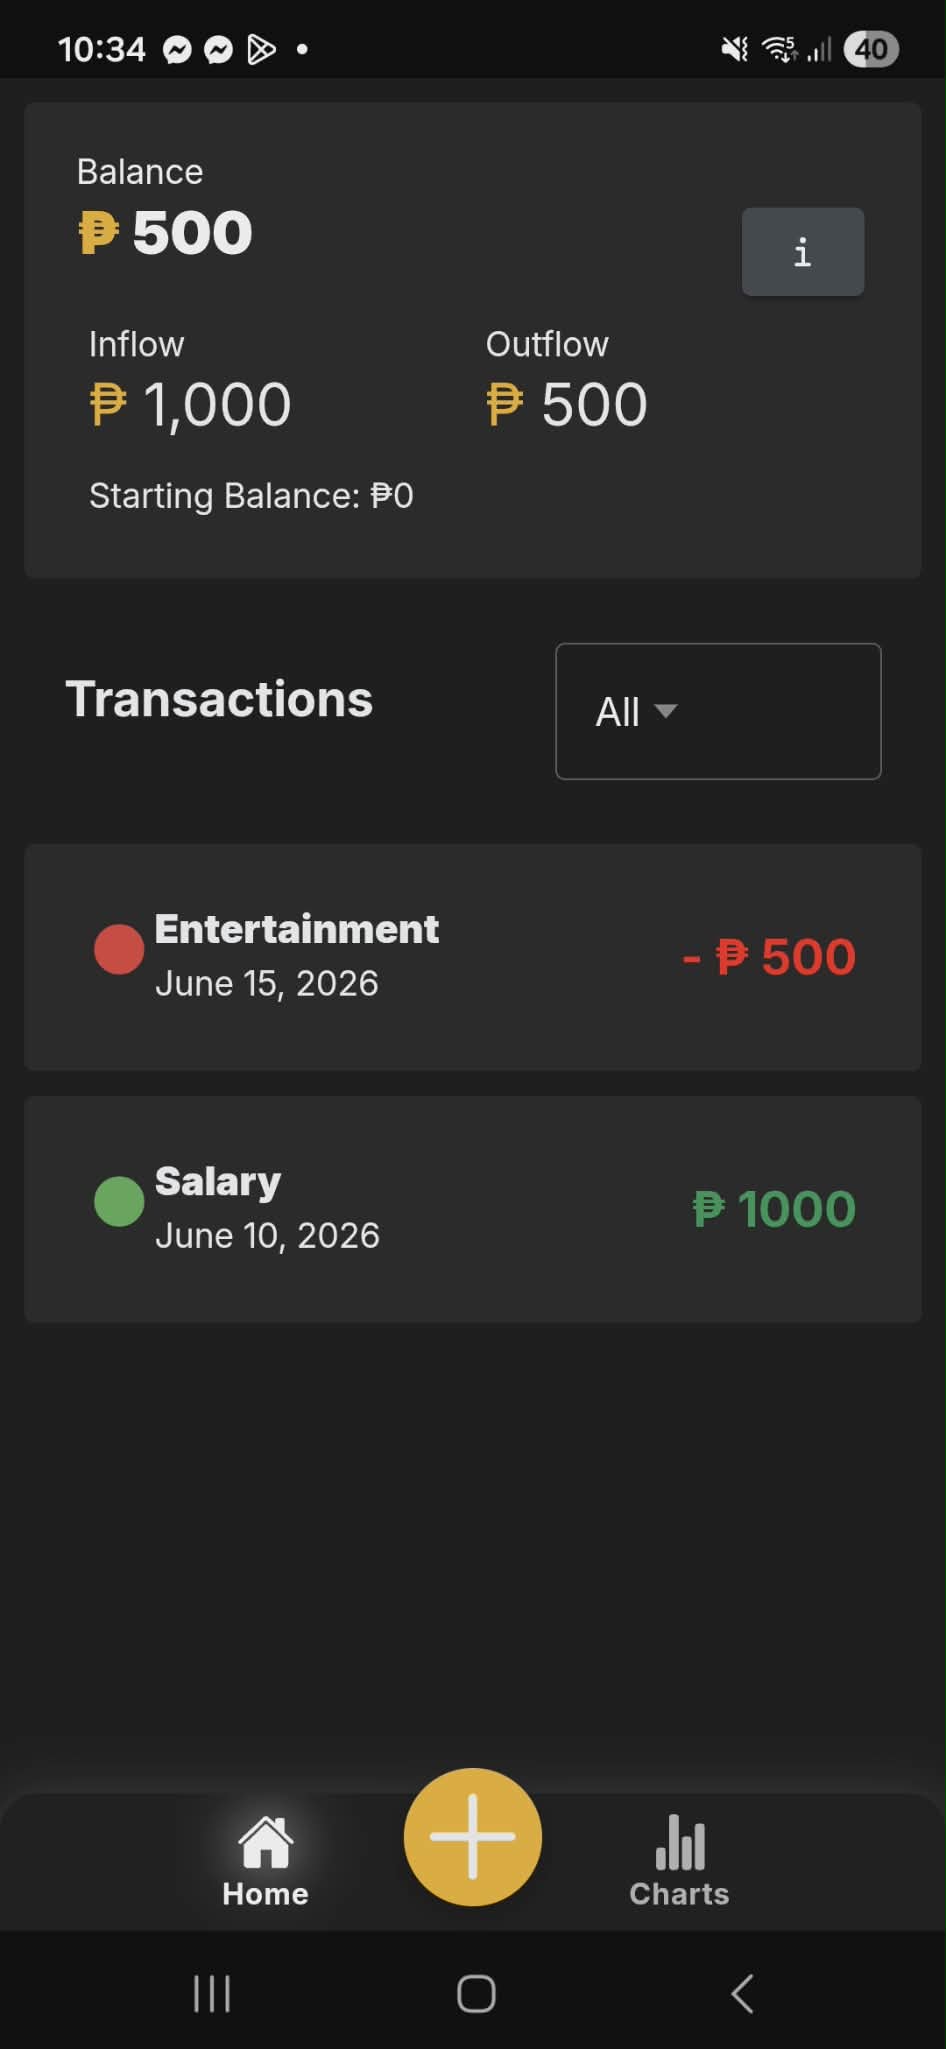Screen dimensions: 946x2049
Task: Tap the Android home navigation button
Action: (476, 1993)
